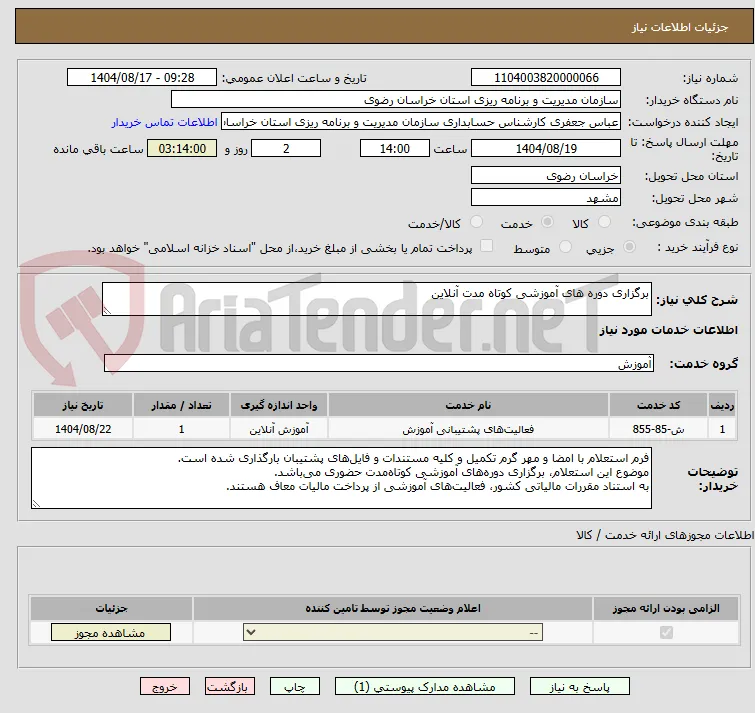
Task: Click the تعداد / مقدار column header
Action: pos(182,405)
